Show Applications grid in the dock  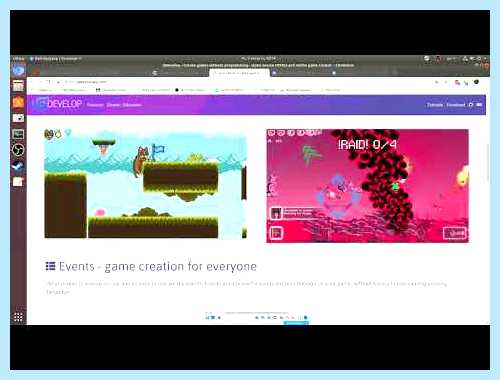pyautogui.click(x=18, y=317)
